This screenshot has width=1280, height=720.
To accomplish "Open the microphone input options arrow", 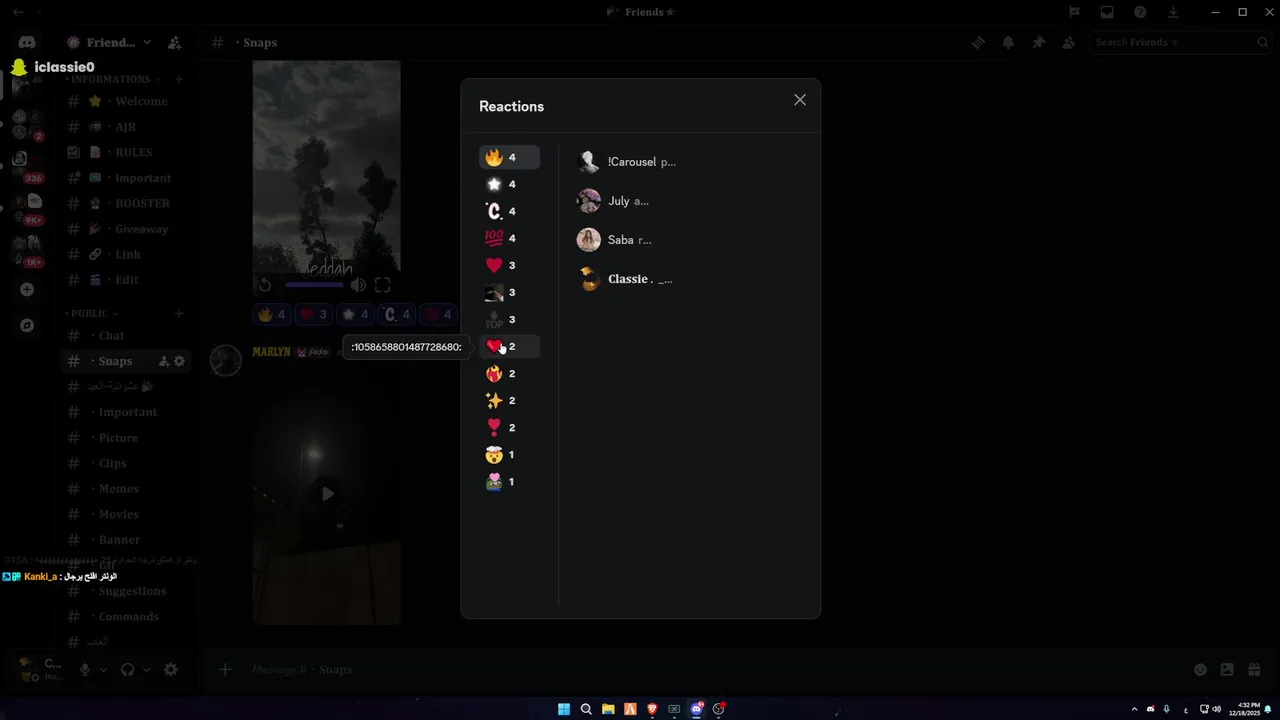I will click(104, 670).
